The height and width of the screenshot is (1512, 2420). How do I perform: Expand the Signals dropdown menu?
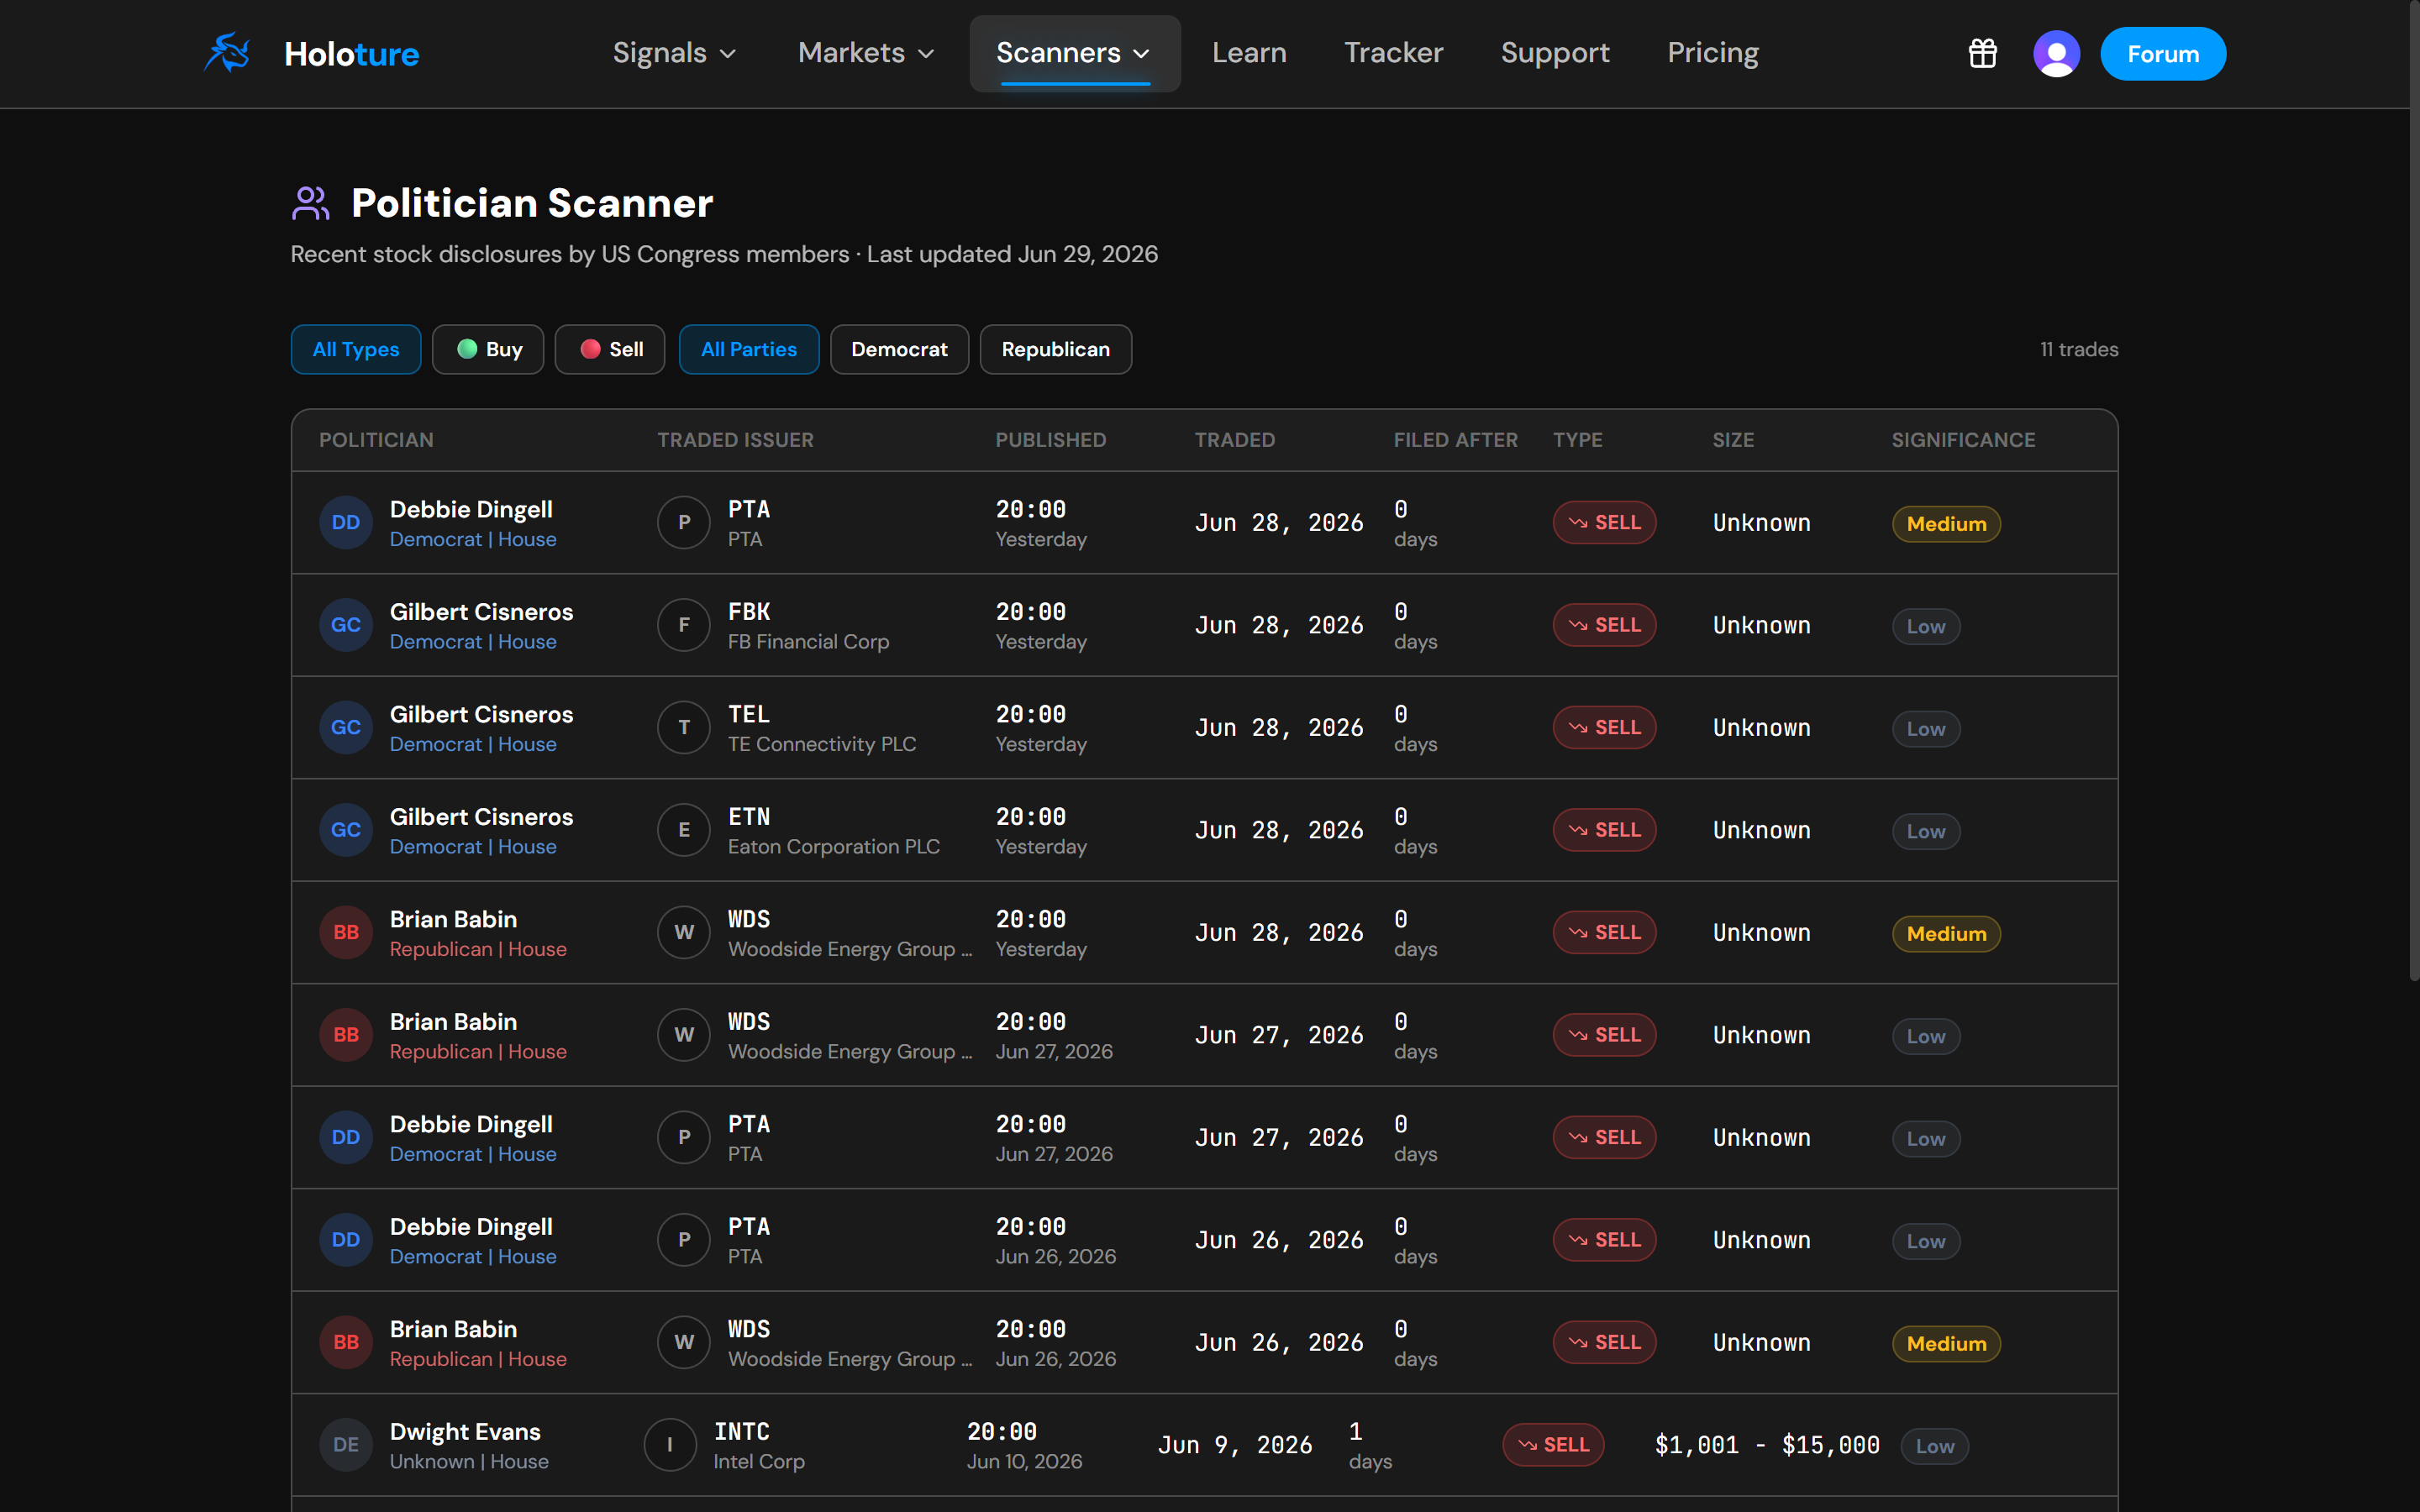(x=674, y=53)
